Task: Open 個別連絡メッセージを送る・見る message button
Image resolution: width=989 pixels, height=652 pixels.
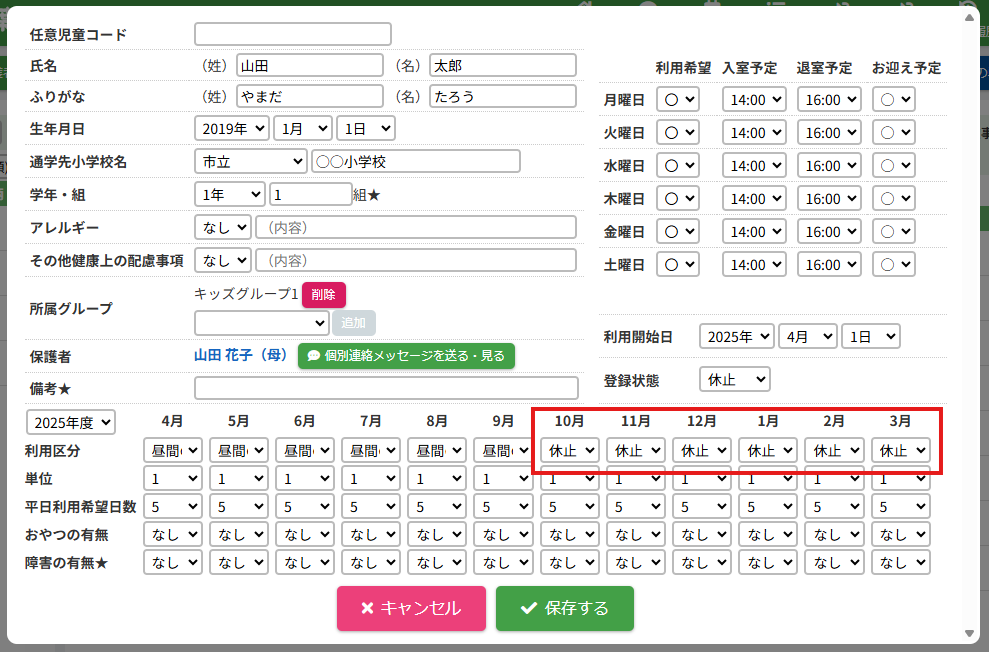Action: click(406, 355)
